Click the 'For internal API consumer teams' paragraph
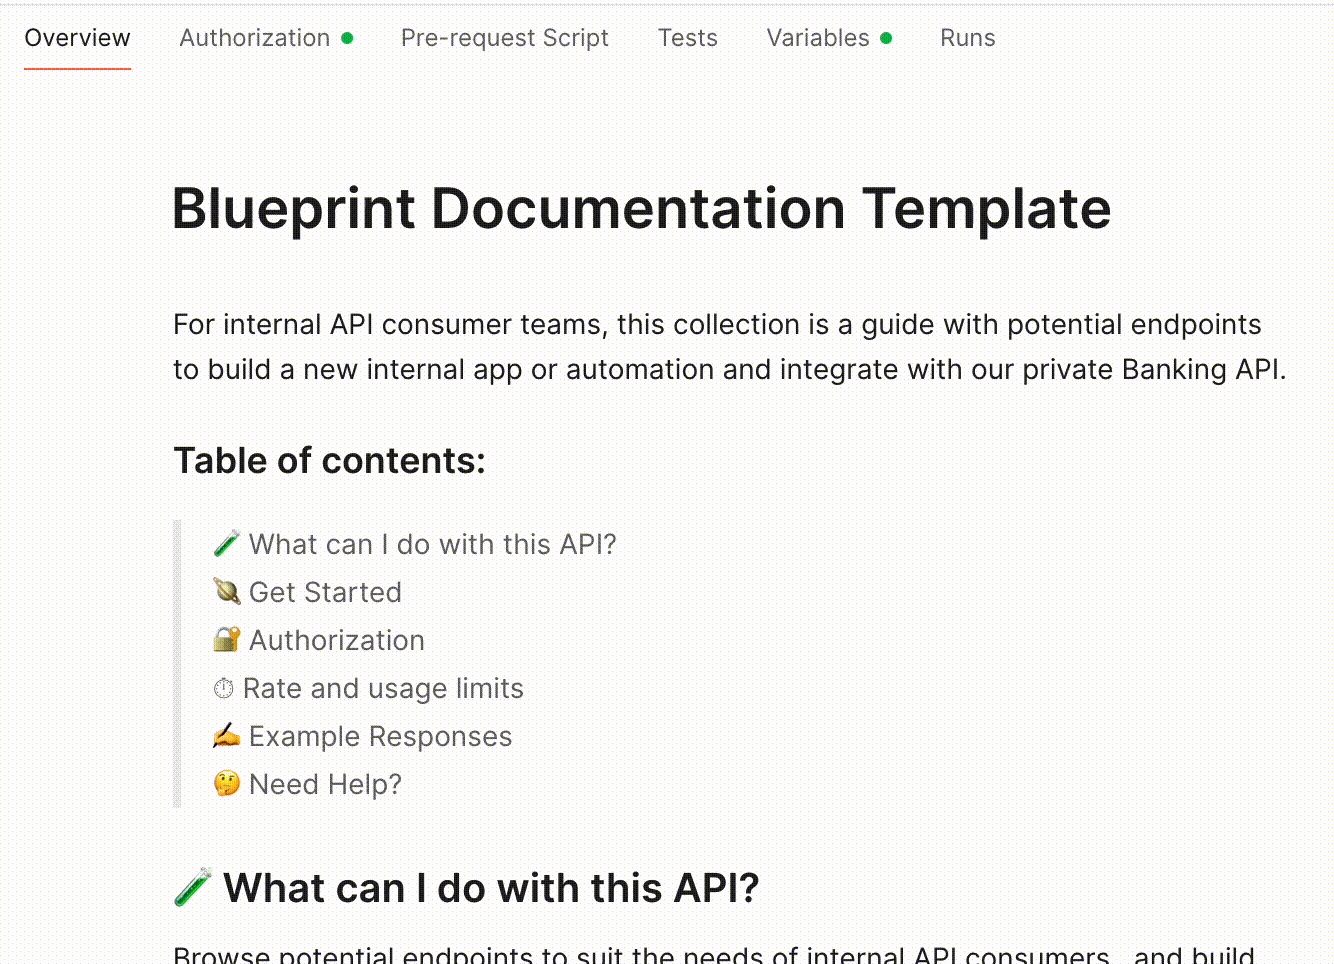1334x964 pixels. click(730, 347)
